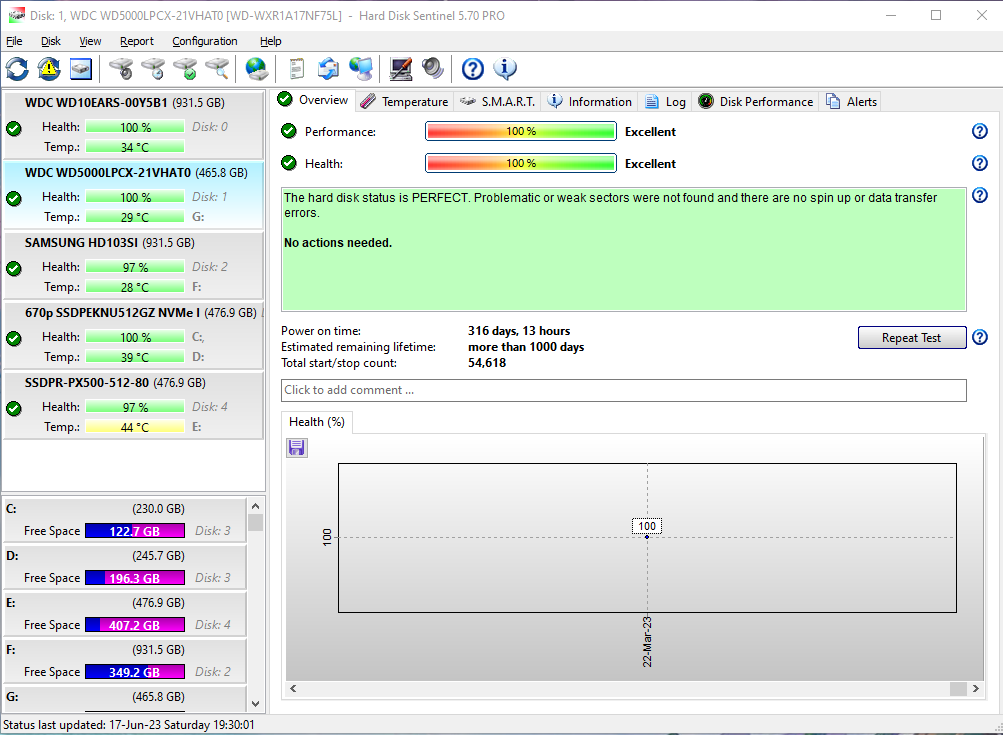This screenshot has height=735, width=1003.
Task: Click graph scrollbar right arrow
Action: tap(975, 688)
